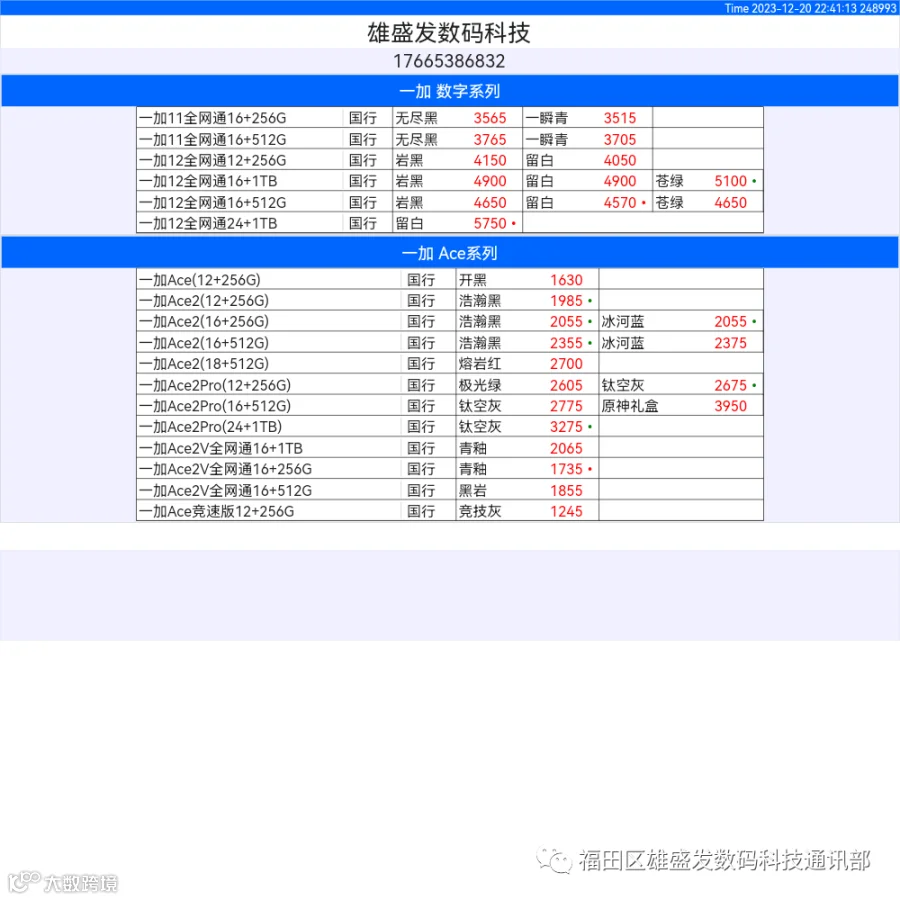The height and width of the screenshot is (900, 900).
Task: Click the price "1855" for 黑岩
Action: point(566,491)
